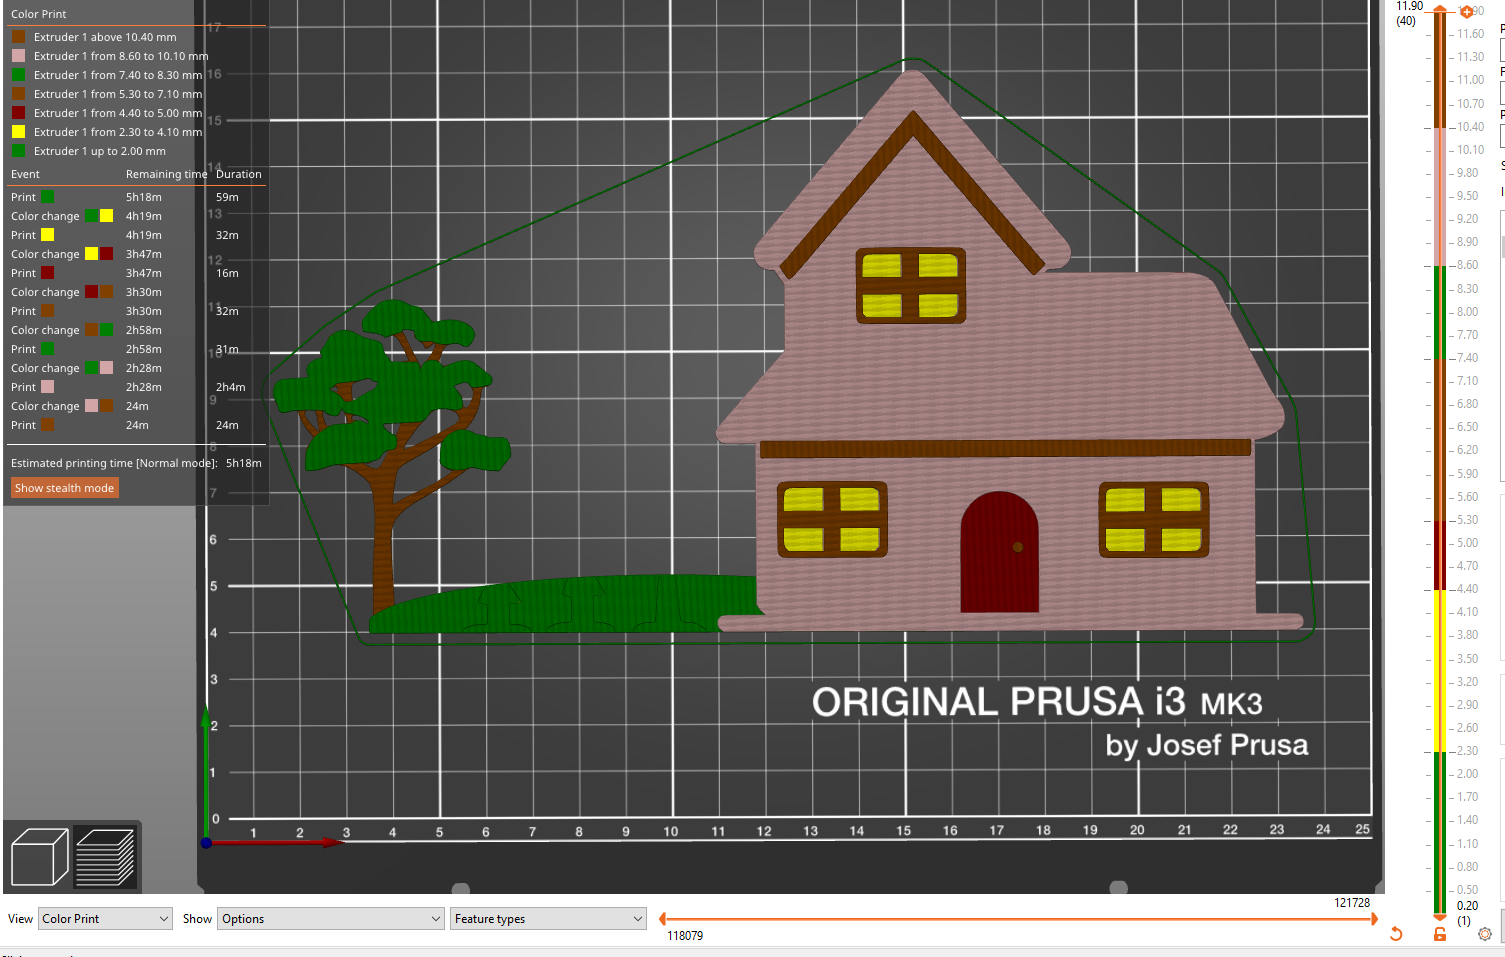Click dark red swatch for 4.40 to 5.00 mm
Viewport: 1505px width, 957px height.
coord(18,113)
